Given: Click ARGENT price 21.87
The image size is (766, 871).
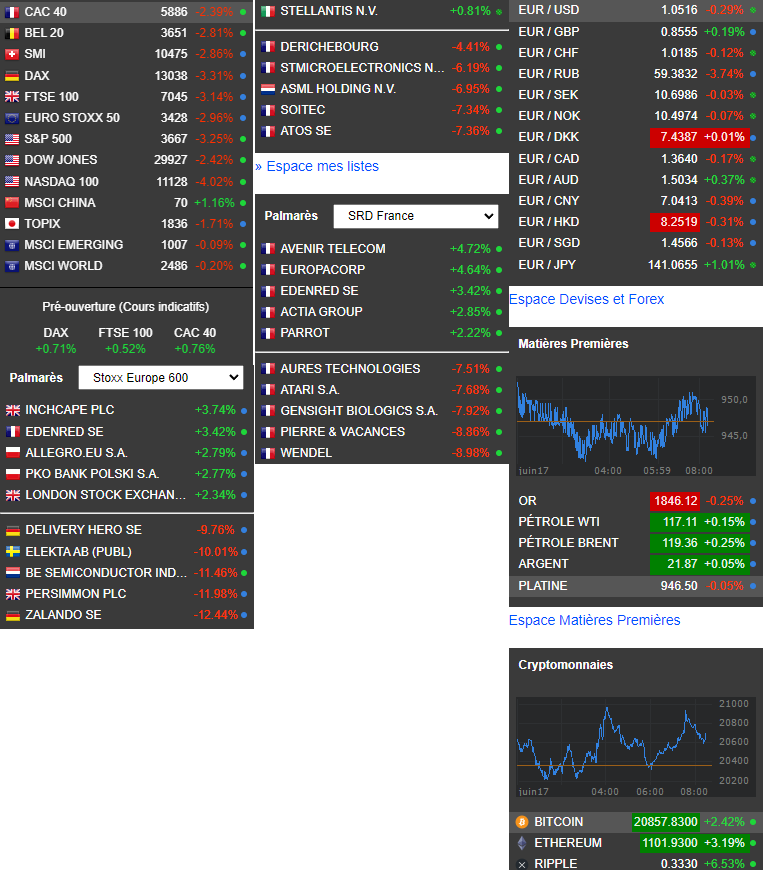Looking at the screenshot, I should (x=682, y=564).
